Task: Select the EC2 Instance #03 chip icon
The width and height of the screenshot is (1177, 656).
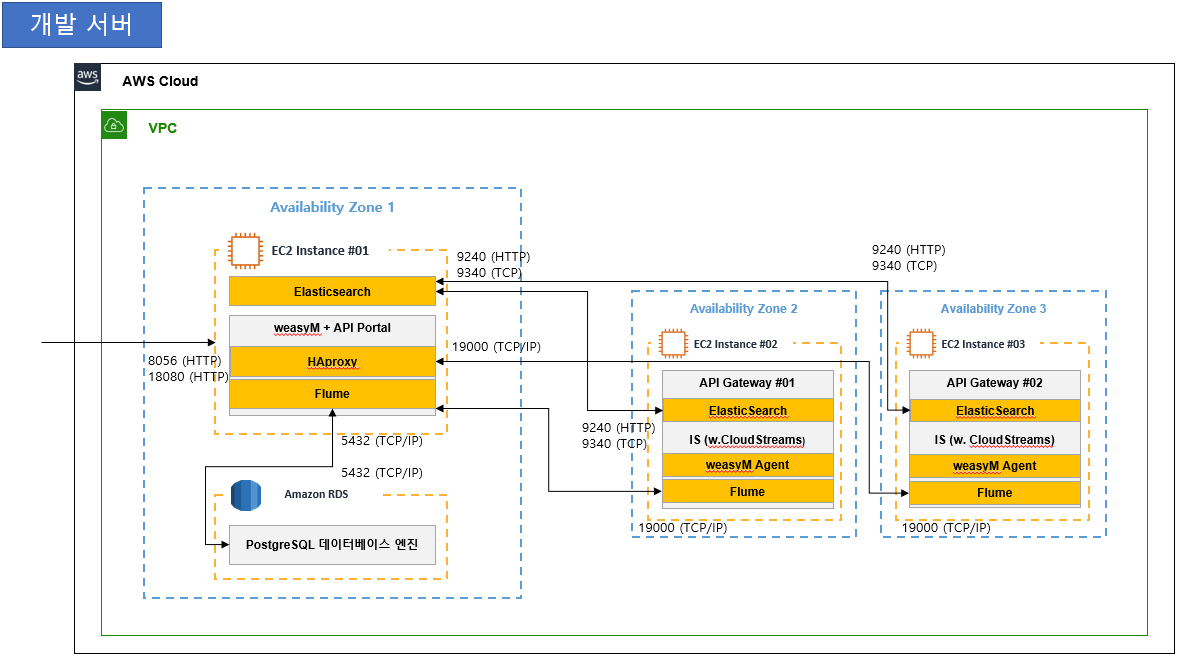Action: [920, 343]
